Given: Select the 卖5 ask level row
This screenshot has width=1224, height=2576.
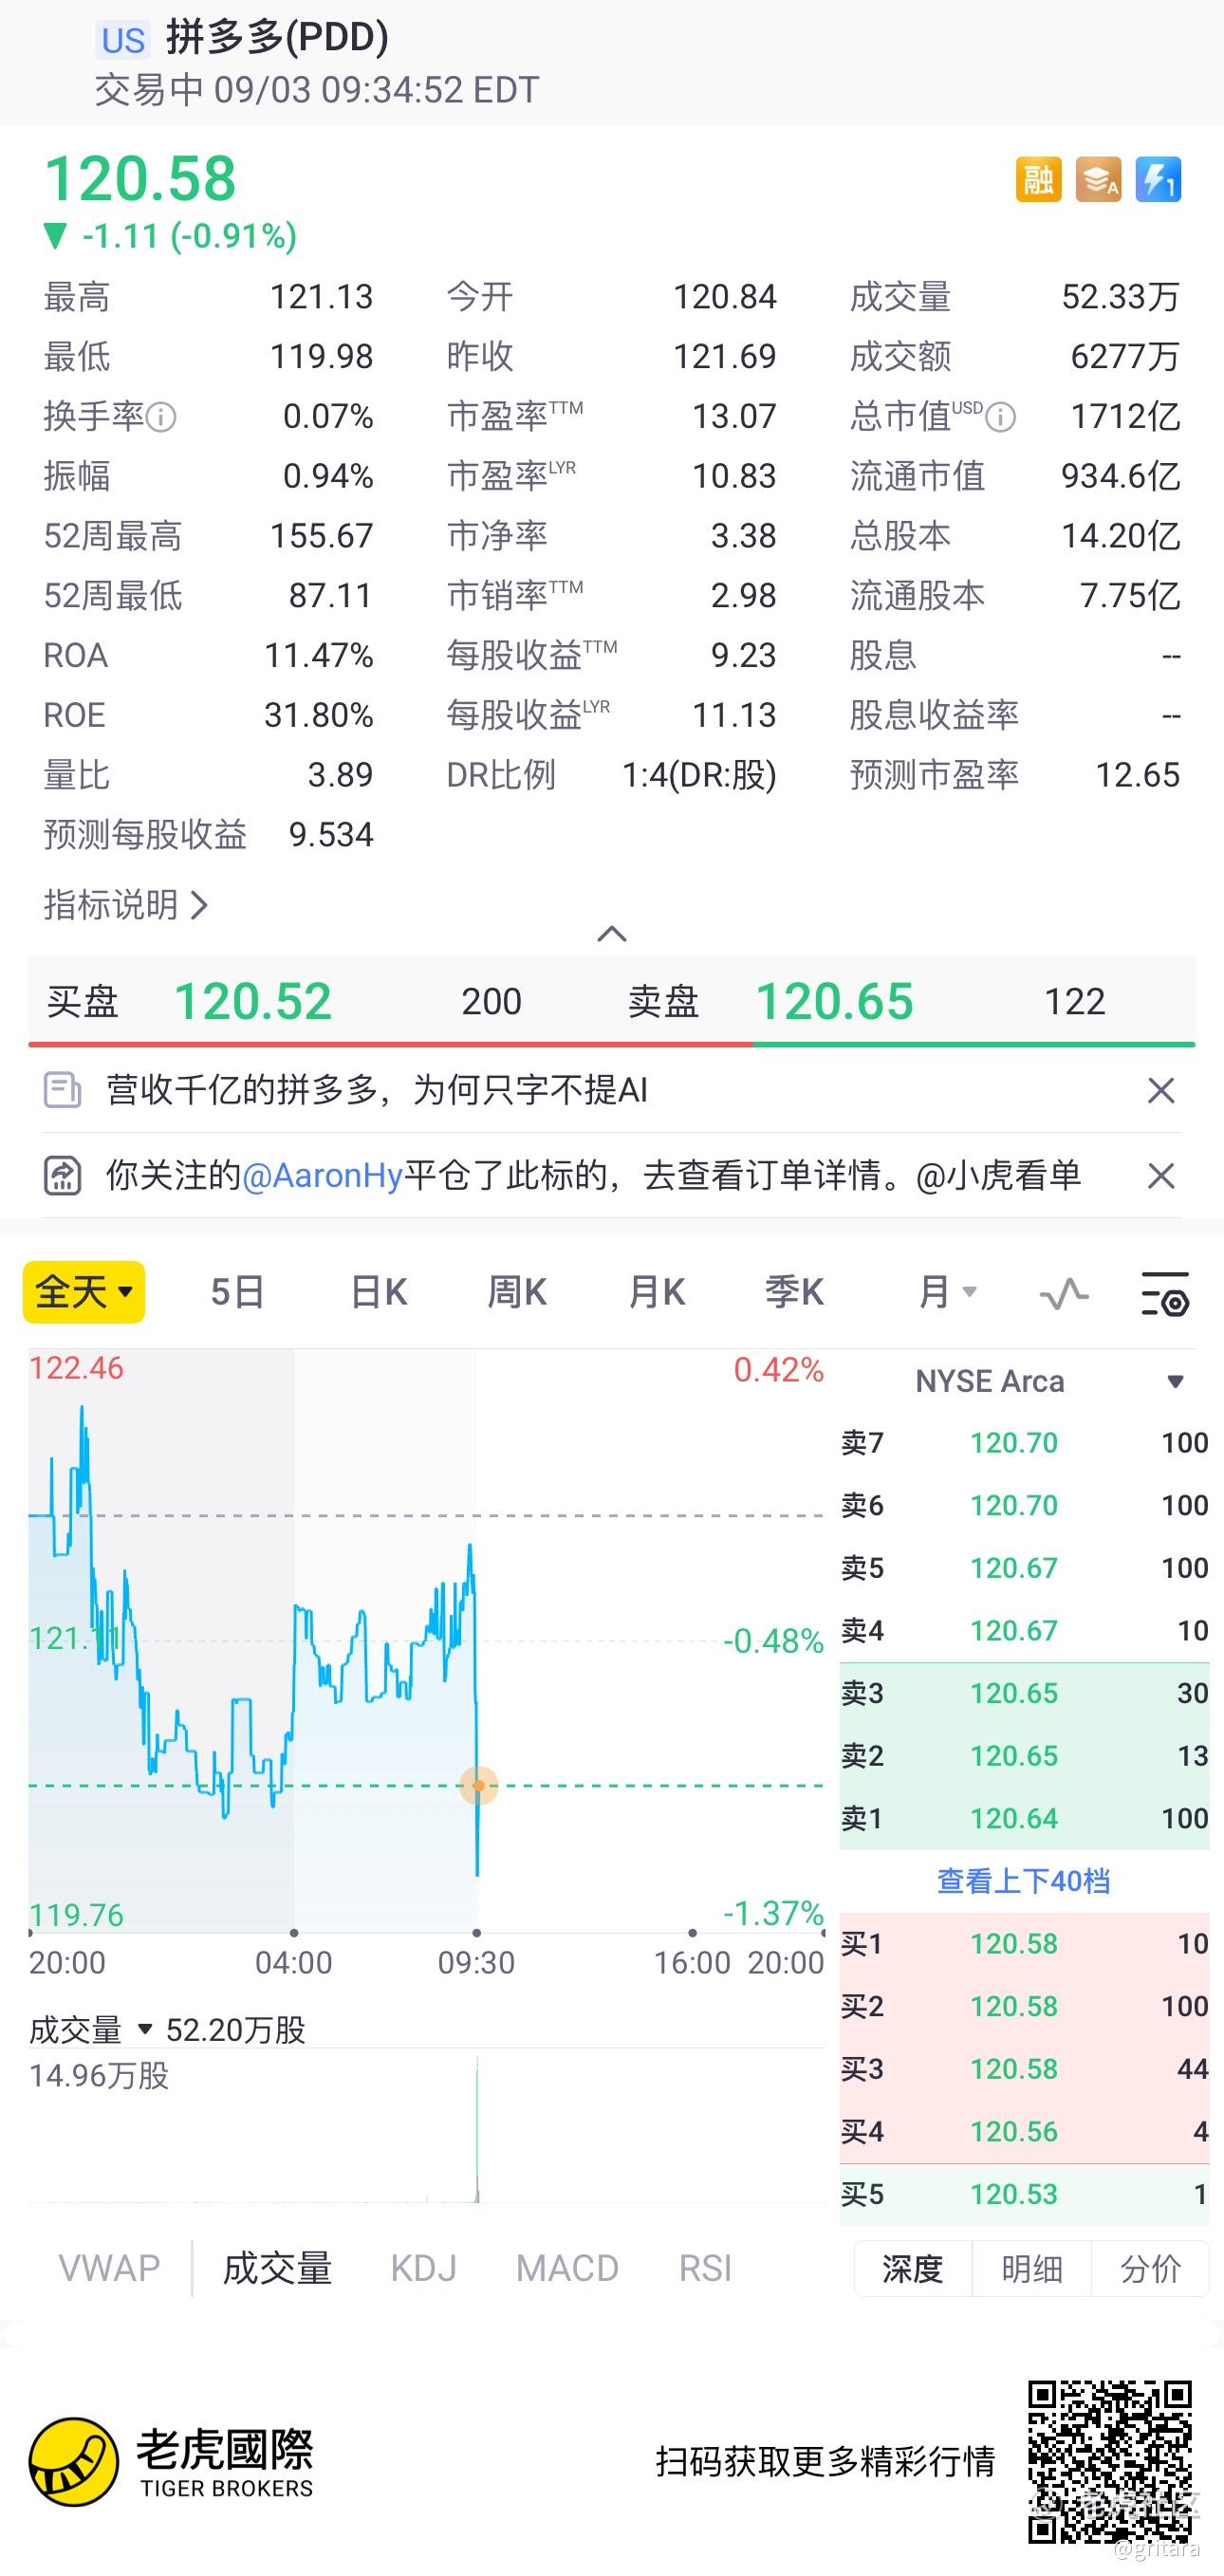Looking at the screenshot, I should (x=1024, y=1567).
